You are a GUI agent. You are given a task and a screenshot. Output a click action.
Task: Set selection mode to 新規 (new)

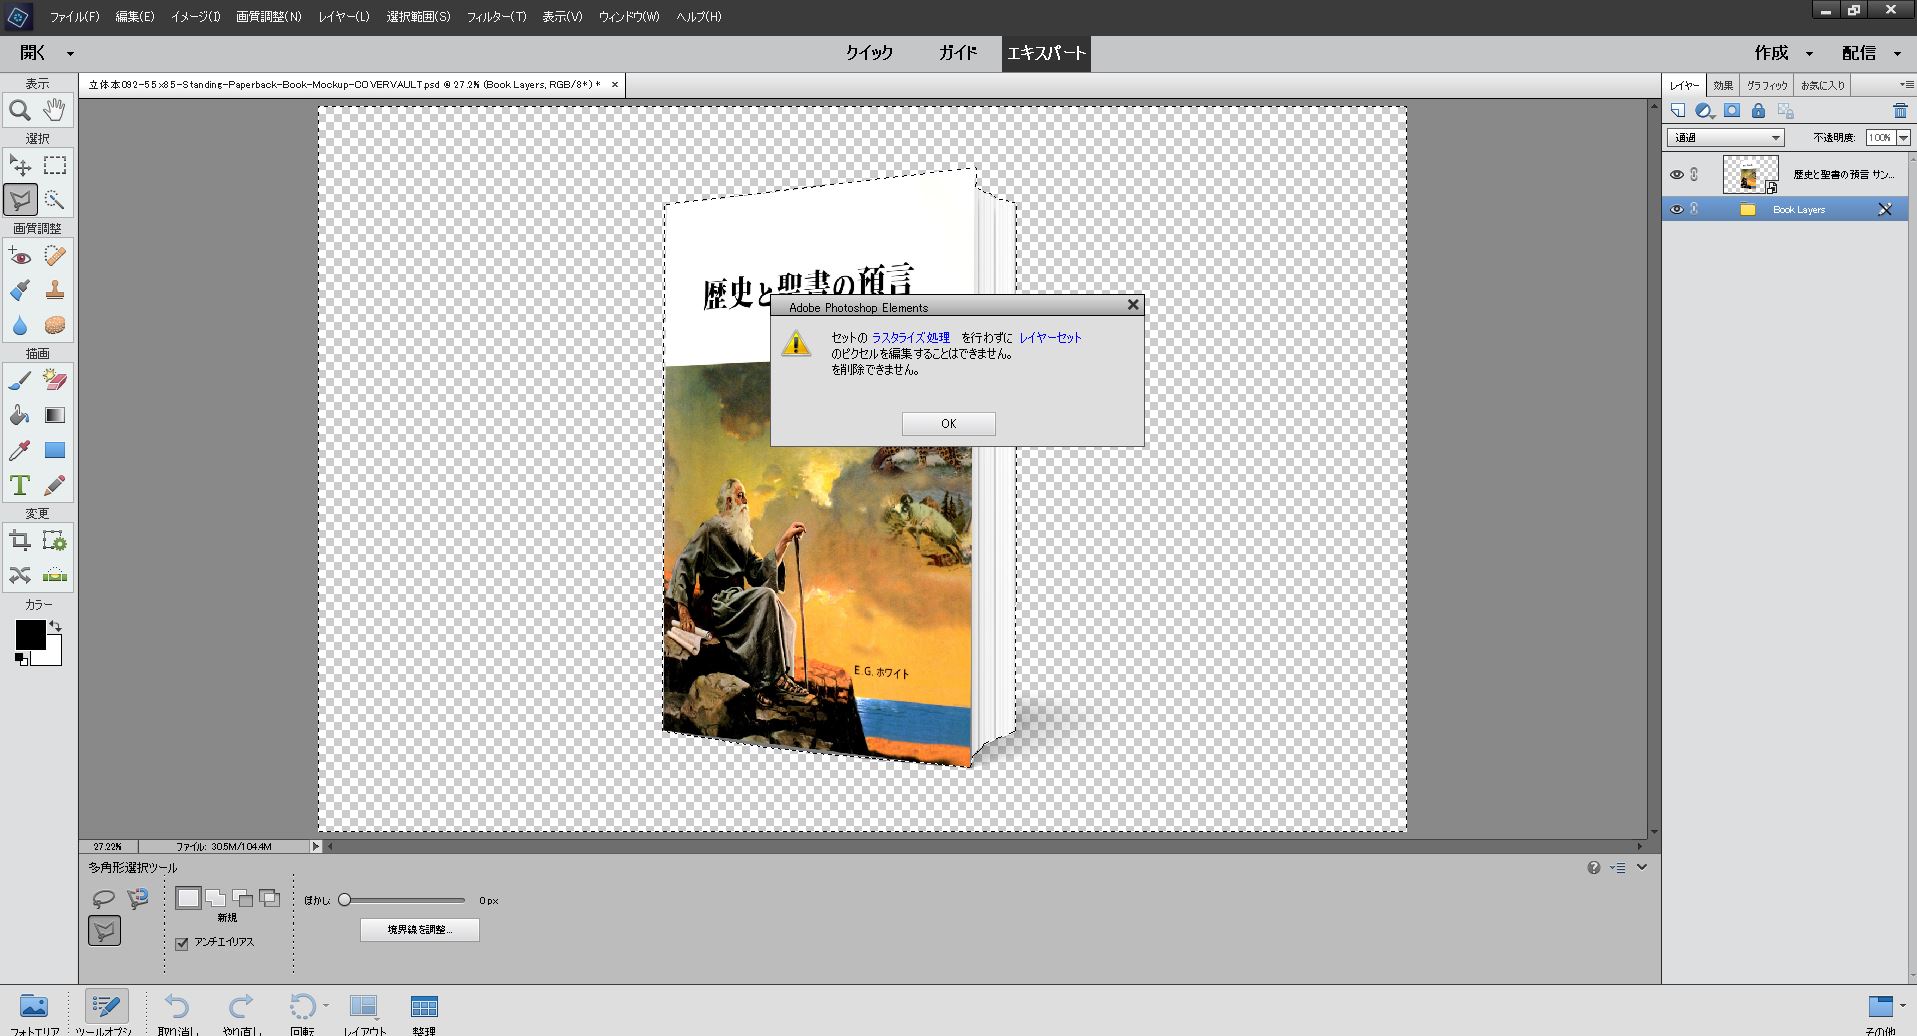pos(188,898)
